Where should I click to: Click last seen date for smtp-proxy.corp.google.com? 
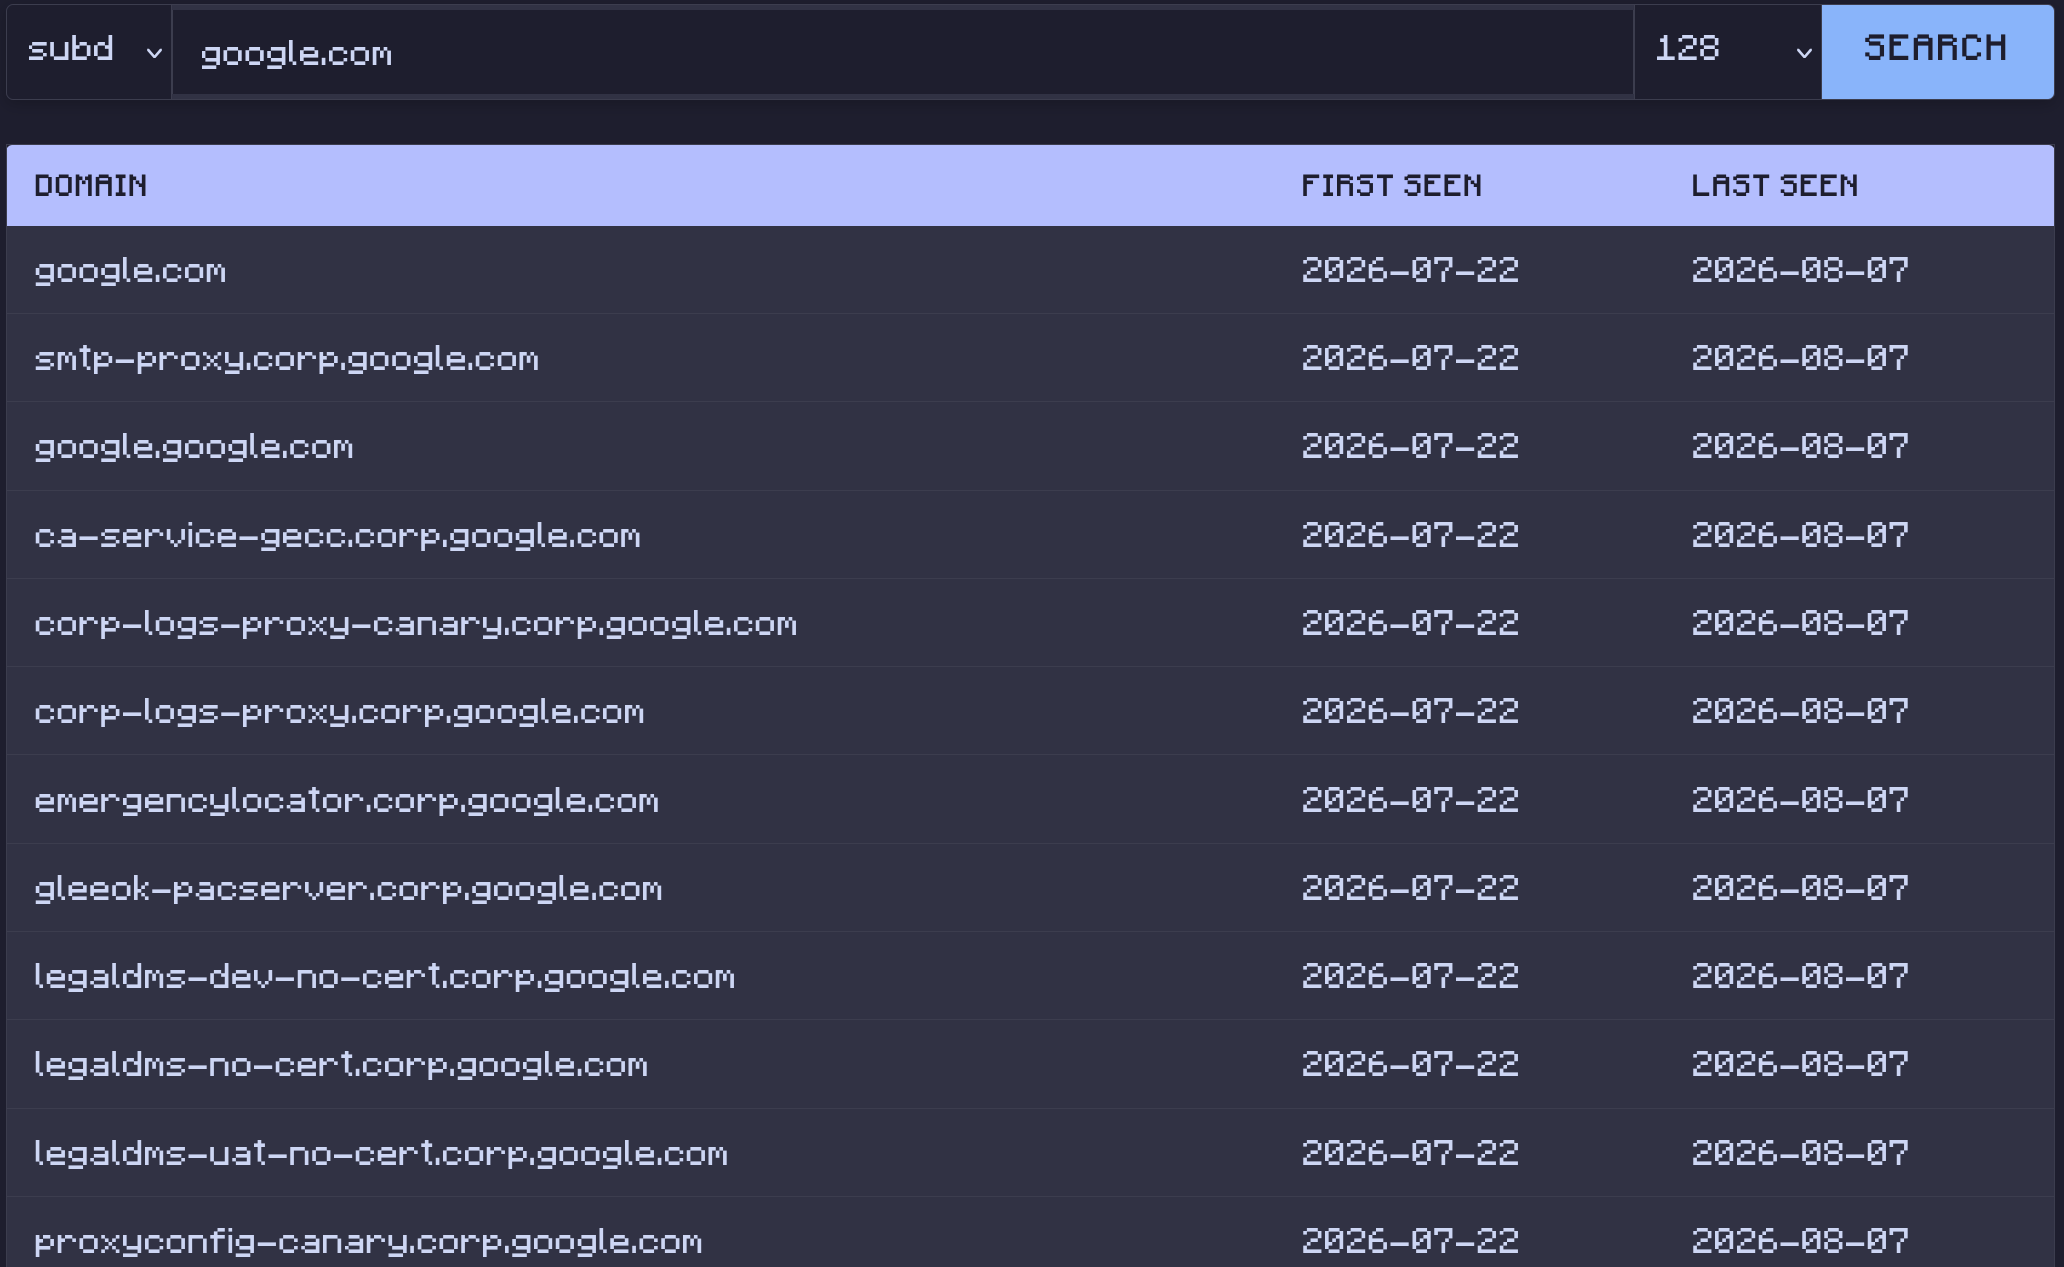pos(1800,359)
